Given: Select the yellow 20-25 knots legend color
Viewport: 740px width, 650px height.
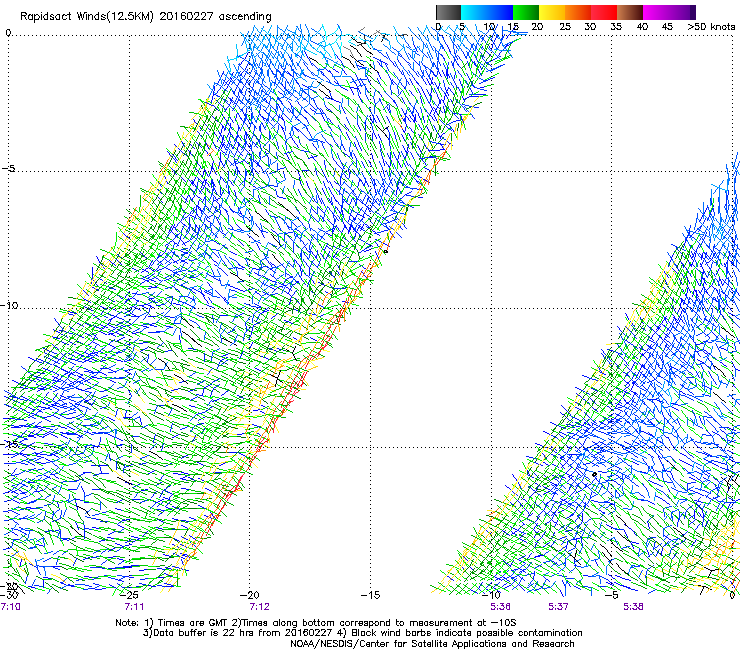Looking at the screenshot, I should [x=552, y=12].
